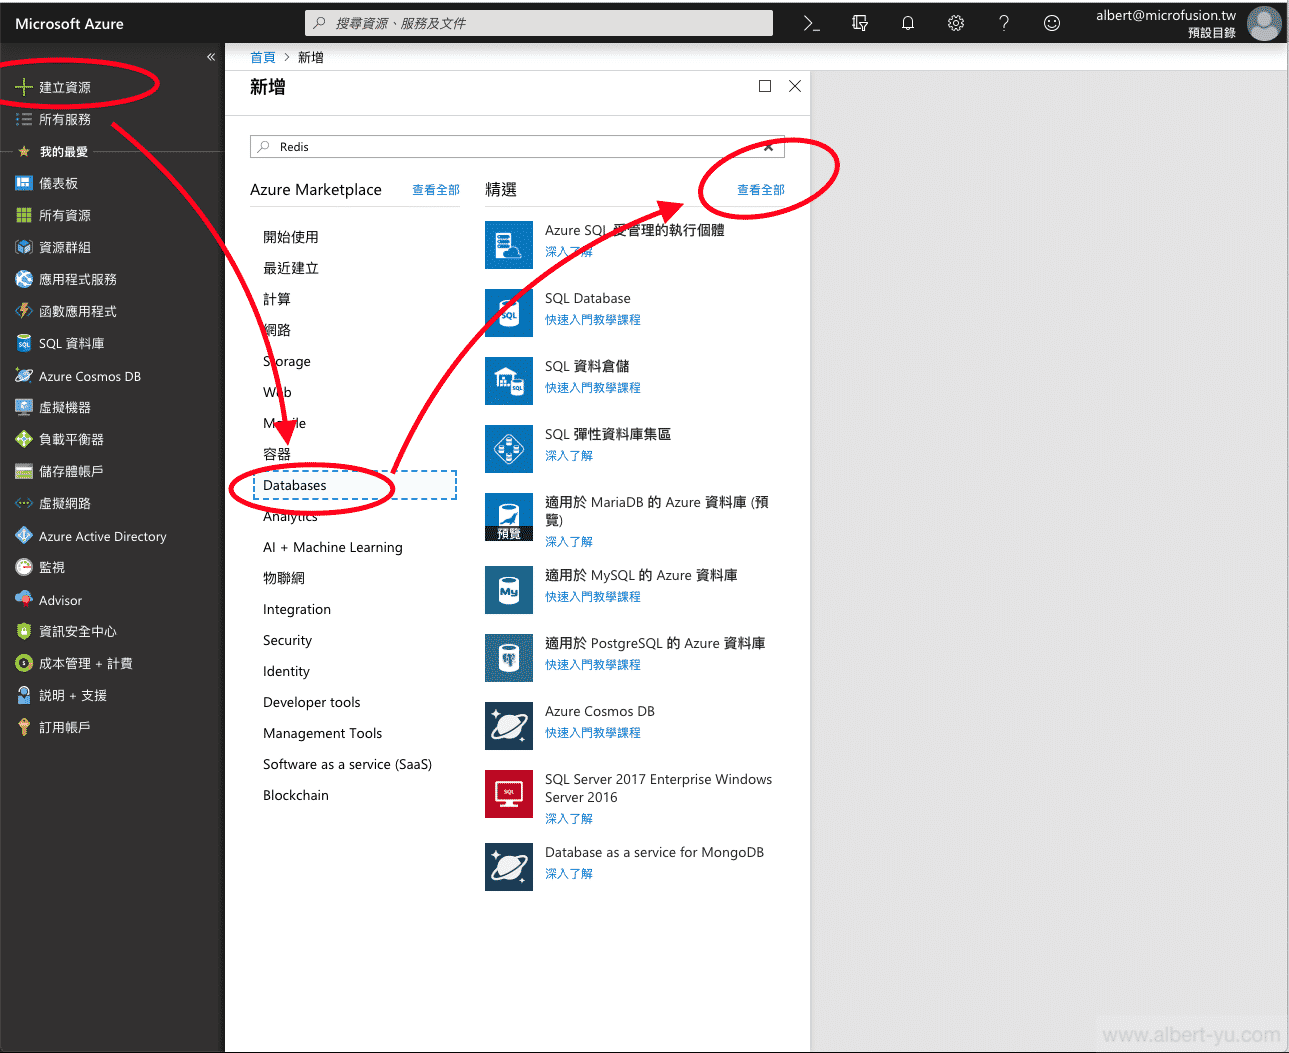Click the Azure Active Directory icon
This screenshot has height=1053, width=1289.
tap(24, 536)
